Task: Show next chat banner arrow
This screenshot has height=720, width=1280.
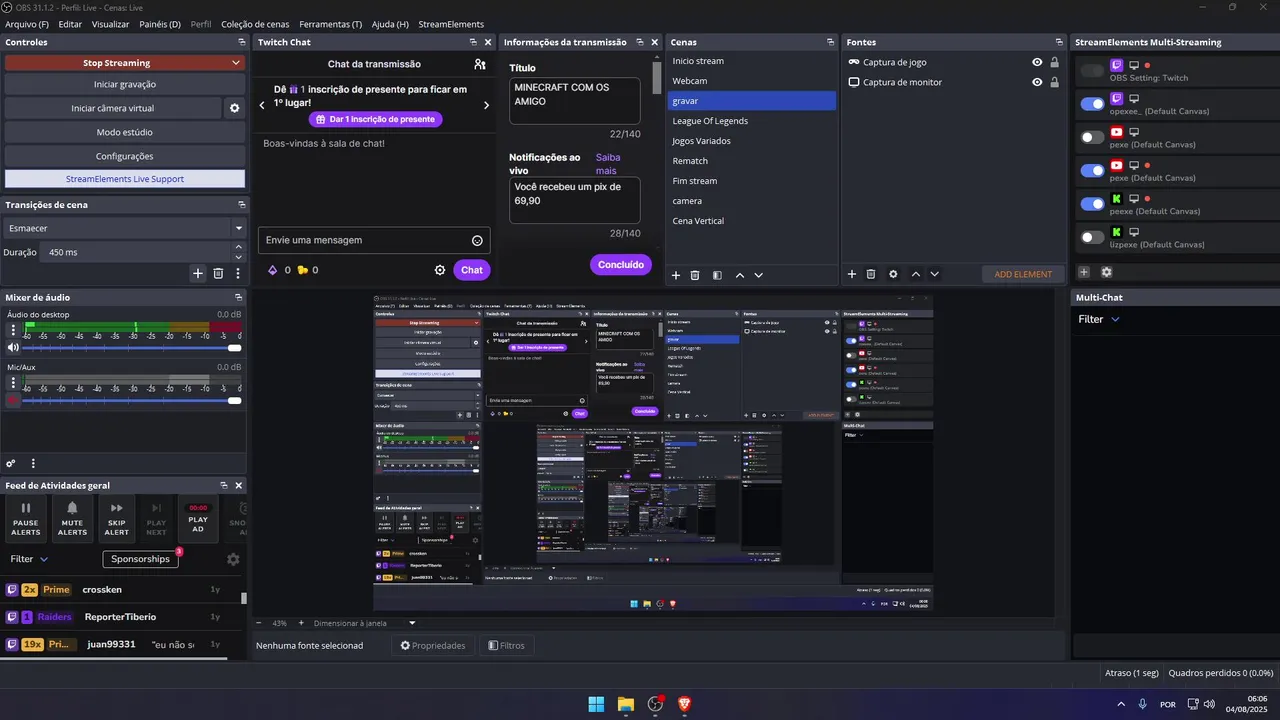Action: [x=487, y=105]
